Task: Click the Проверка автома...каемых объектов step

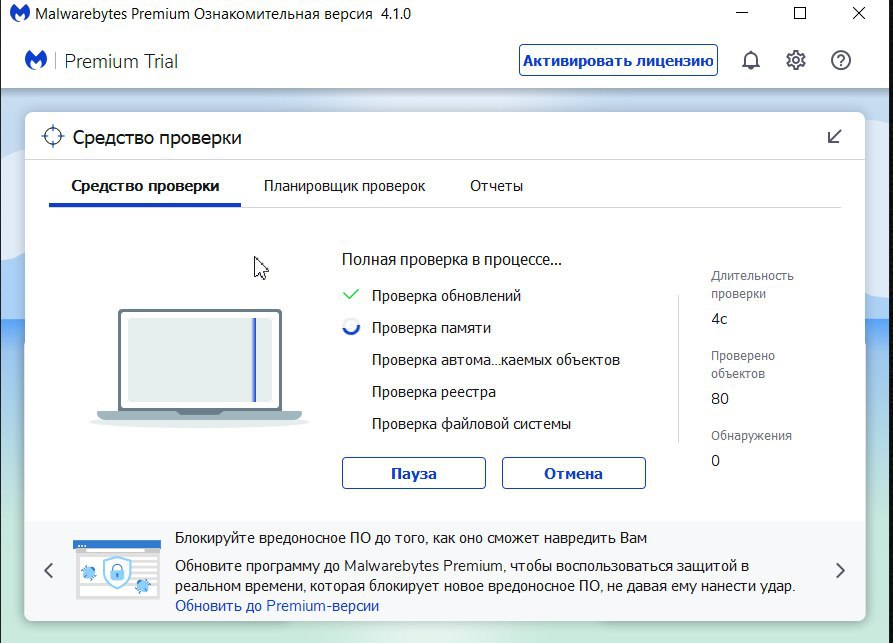Action: (495, 360)
